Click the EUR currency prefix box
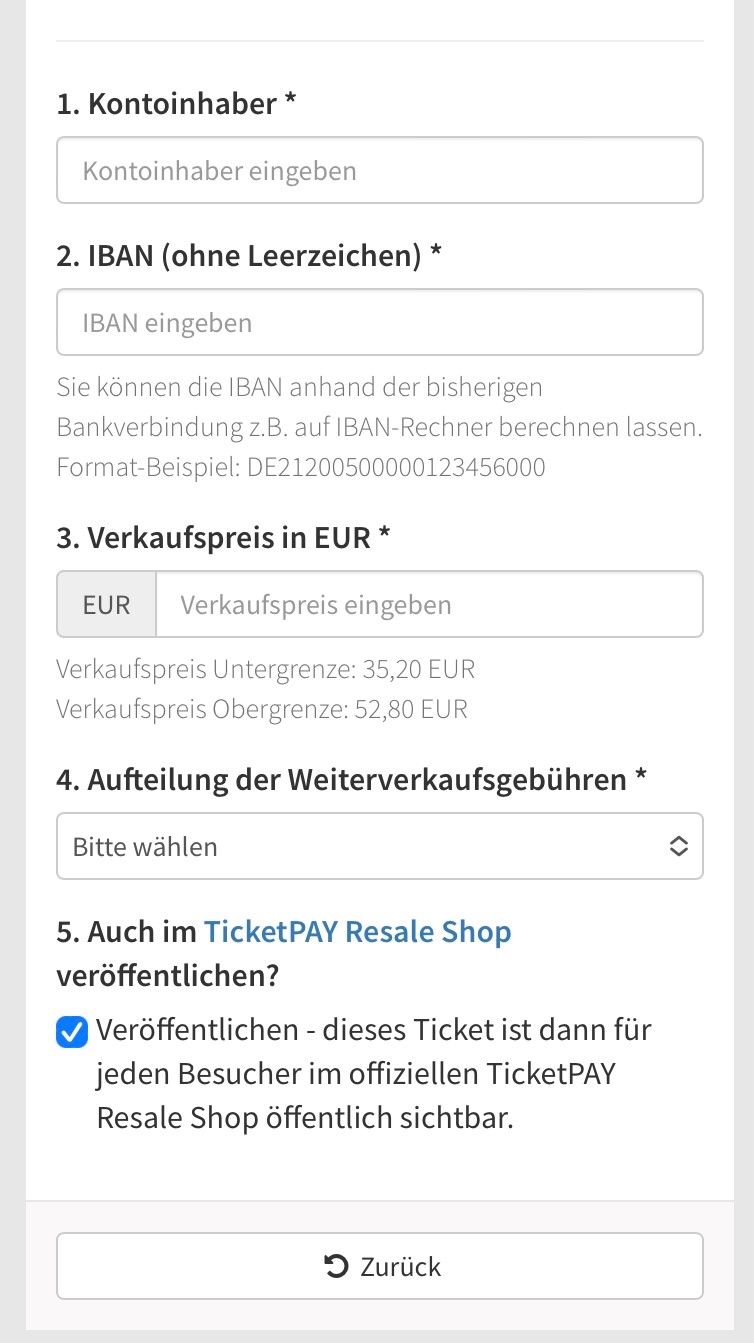Image resolution: width=754 pixels, height=1343 pixels. [x=107, y=604]
